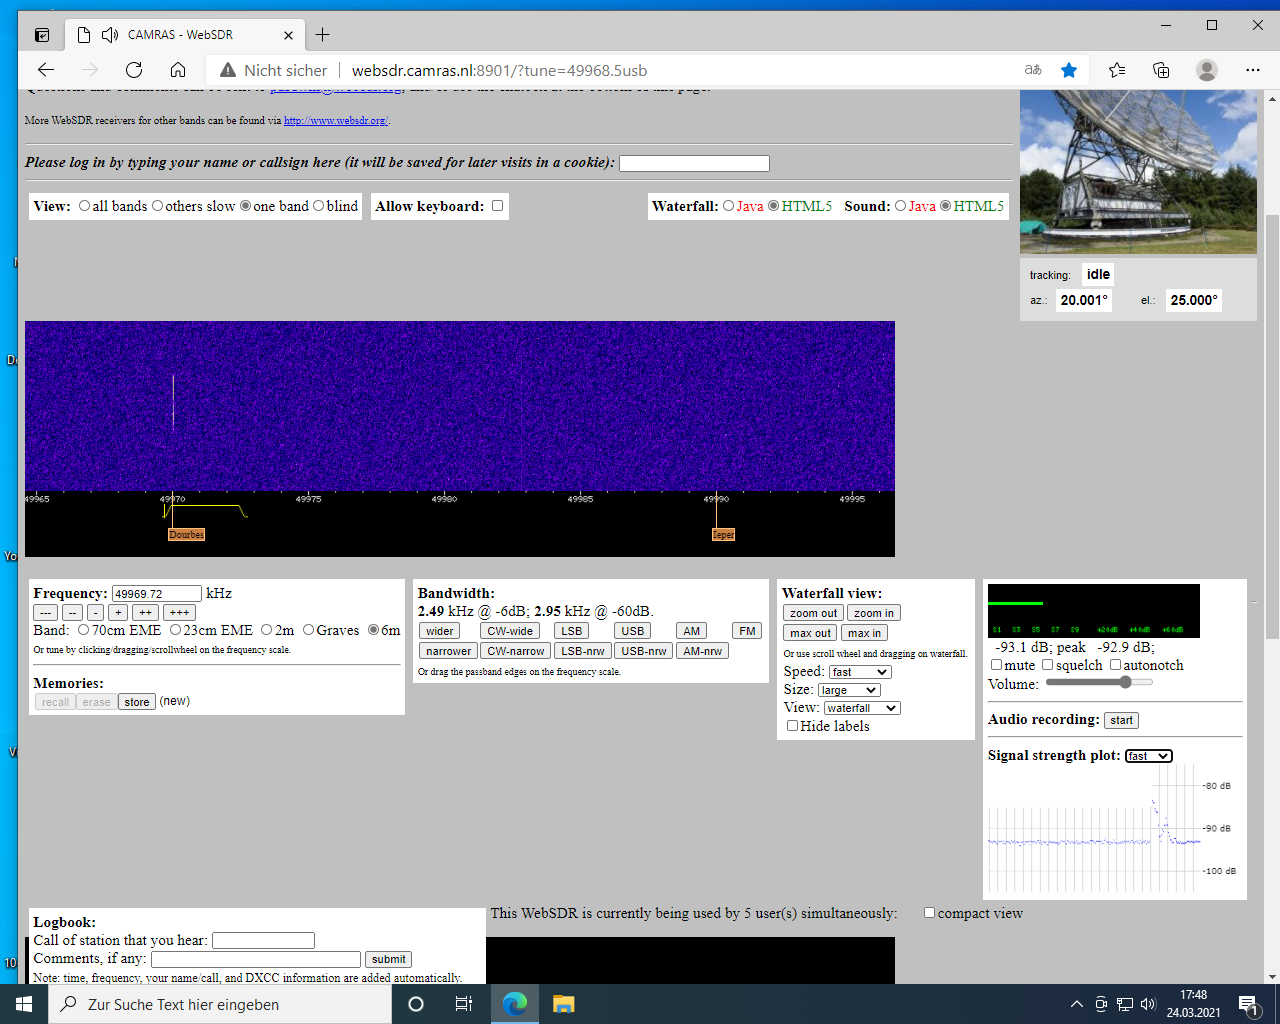Click the call of station input field
Viewport: 1280px width, 1024px height.
263,940
